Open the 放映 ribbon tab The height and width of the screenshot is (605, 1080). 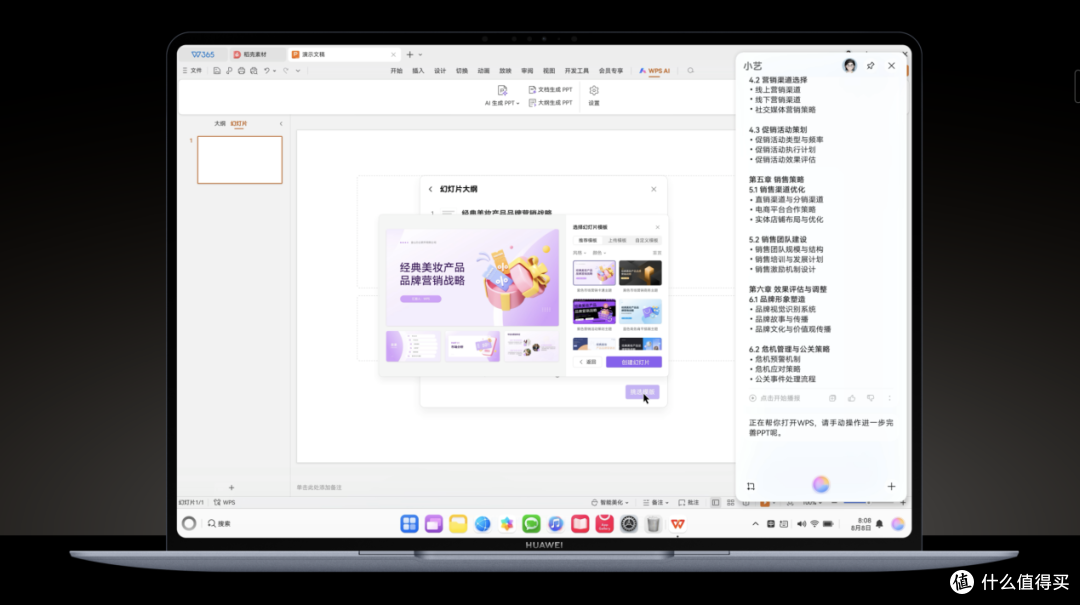[506, 71]
